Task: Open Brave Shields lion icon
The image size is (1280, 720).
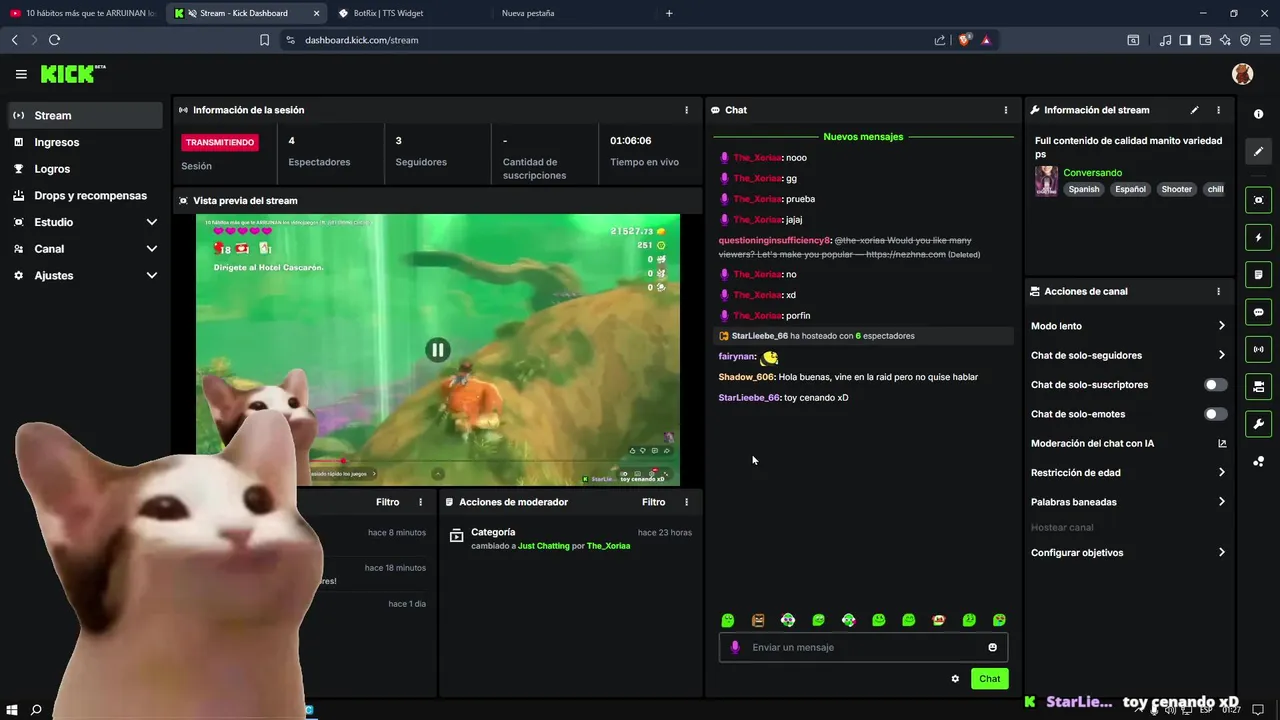Action: tap(964, 40)
